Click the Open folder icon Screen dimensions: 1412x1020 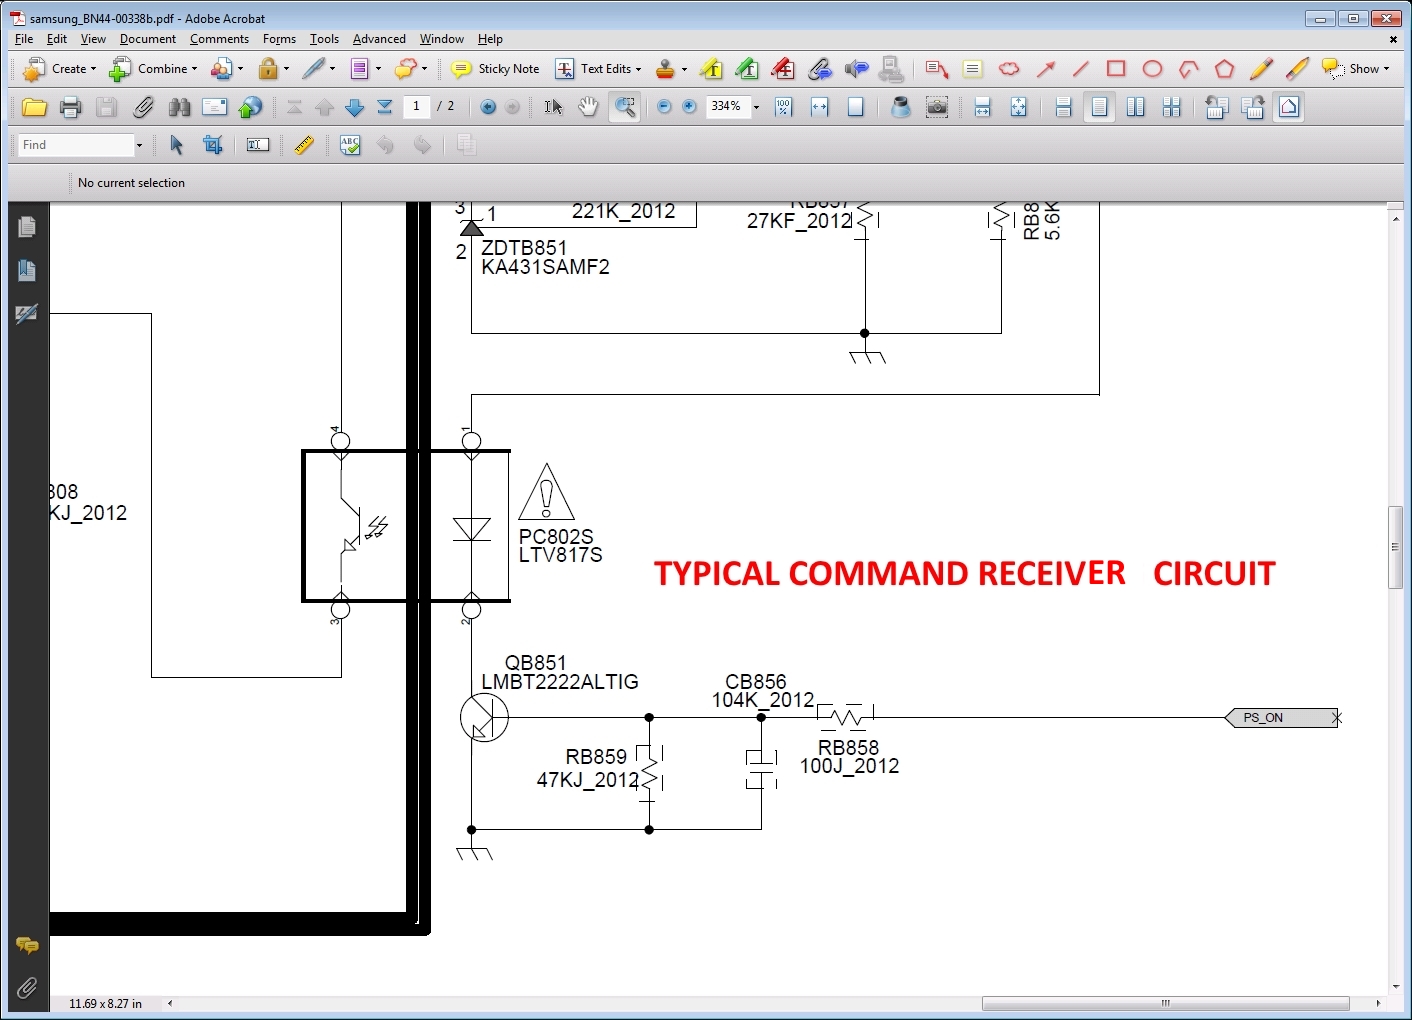[34, 107]
